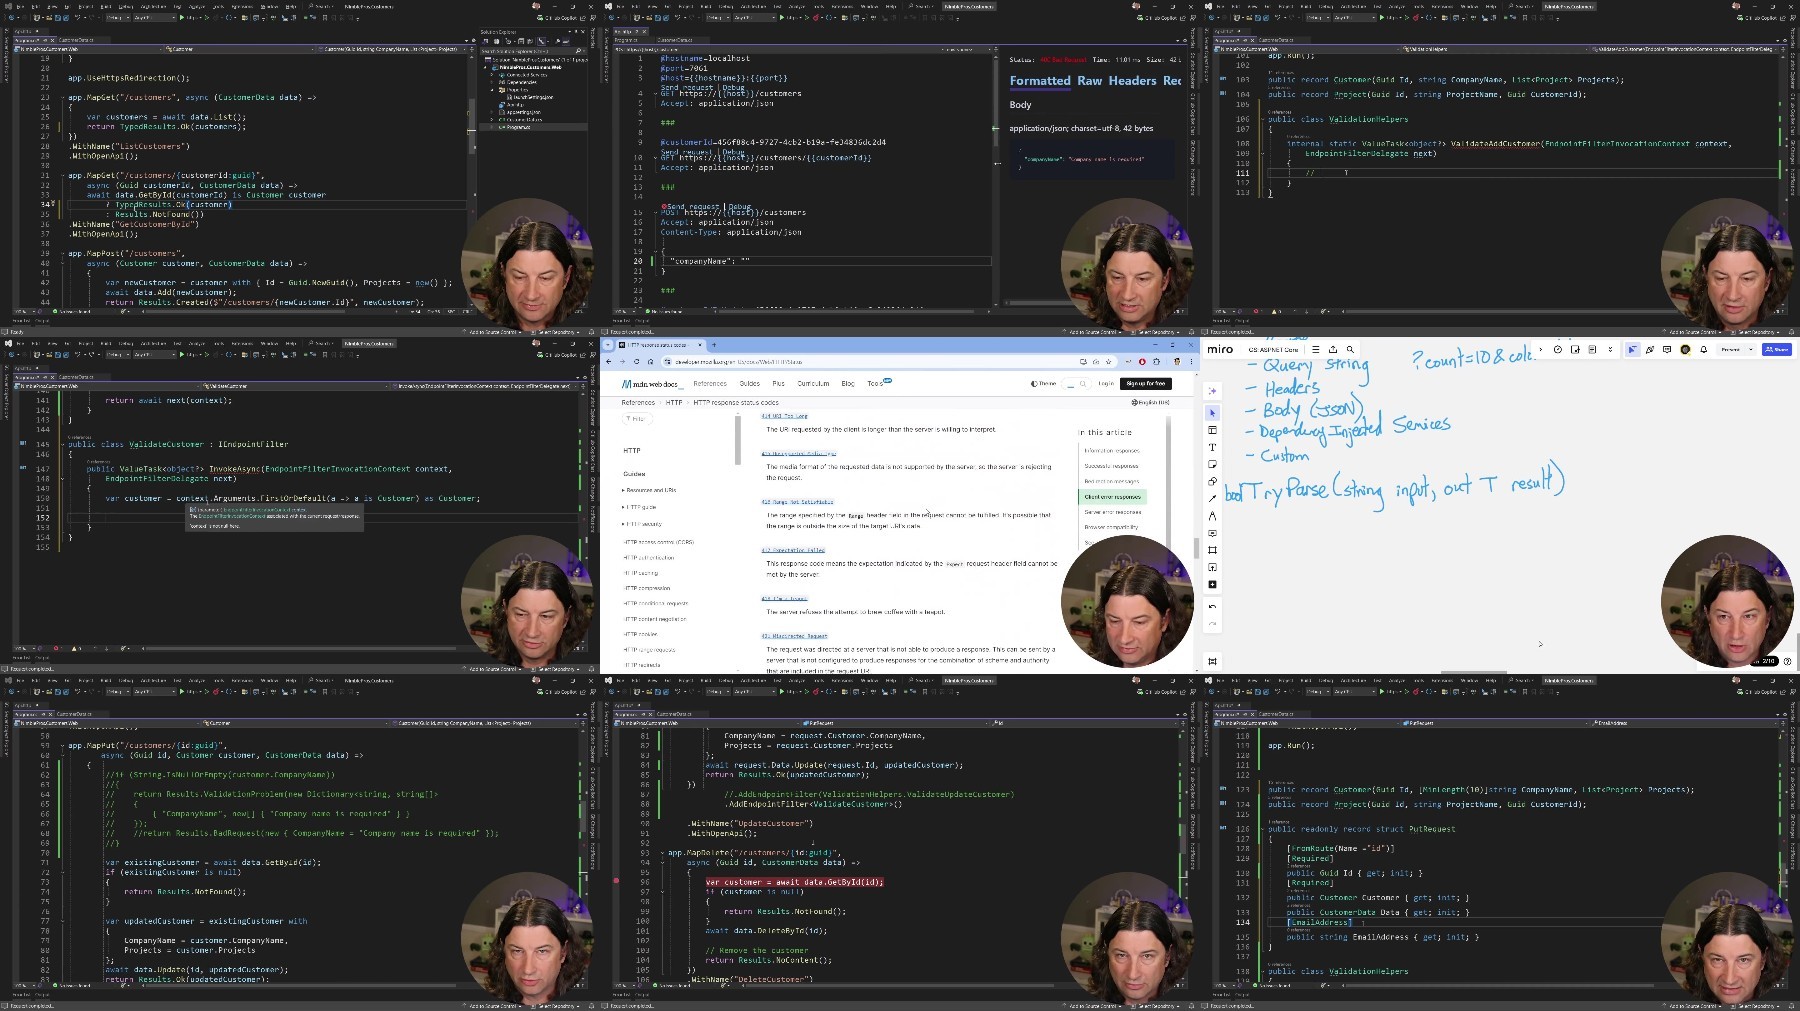Open more Miro apps plus tool
This screenshot has width=1800, height=1011.
1213,584
